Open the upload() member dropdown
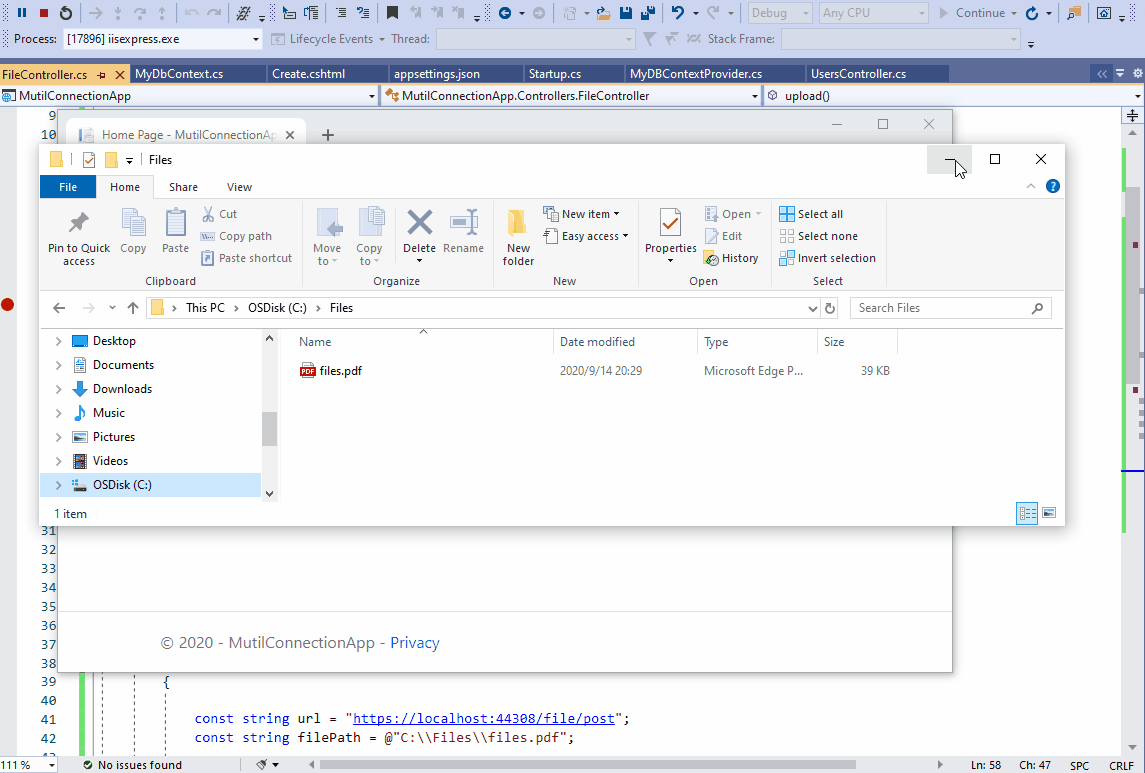Image resolution: width=1145 pixels, height=773 pixels. point(1138,96)
